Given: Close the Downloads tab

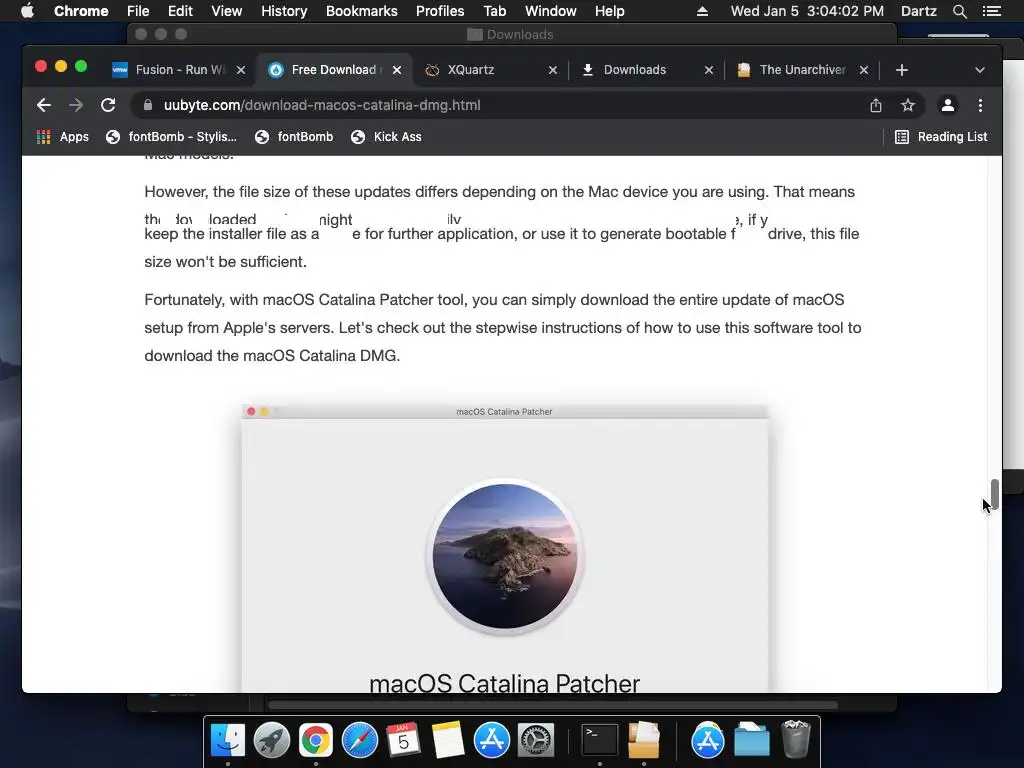Looking at the screenshot, I should [709, 70].
